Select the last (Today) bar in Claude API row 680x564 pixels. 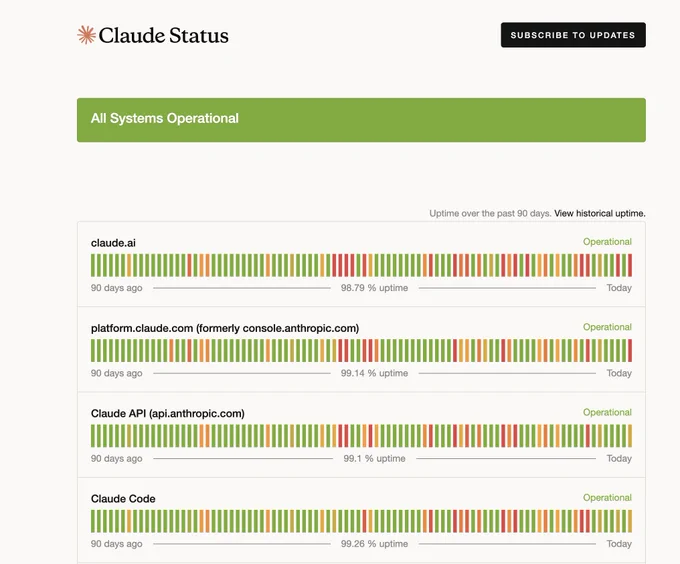click(x=630, y=436)
